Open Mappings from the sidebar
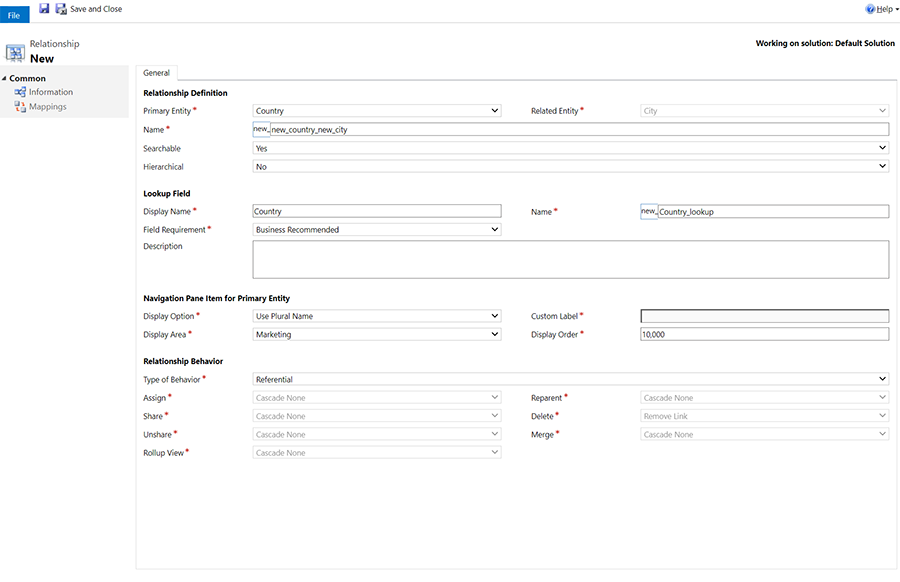 point(50,104)
